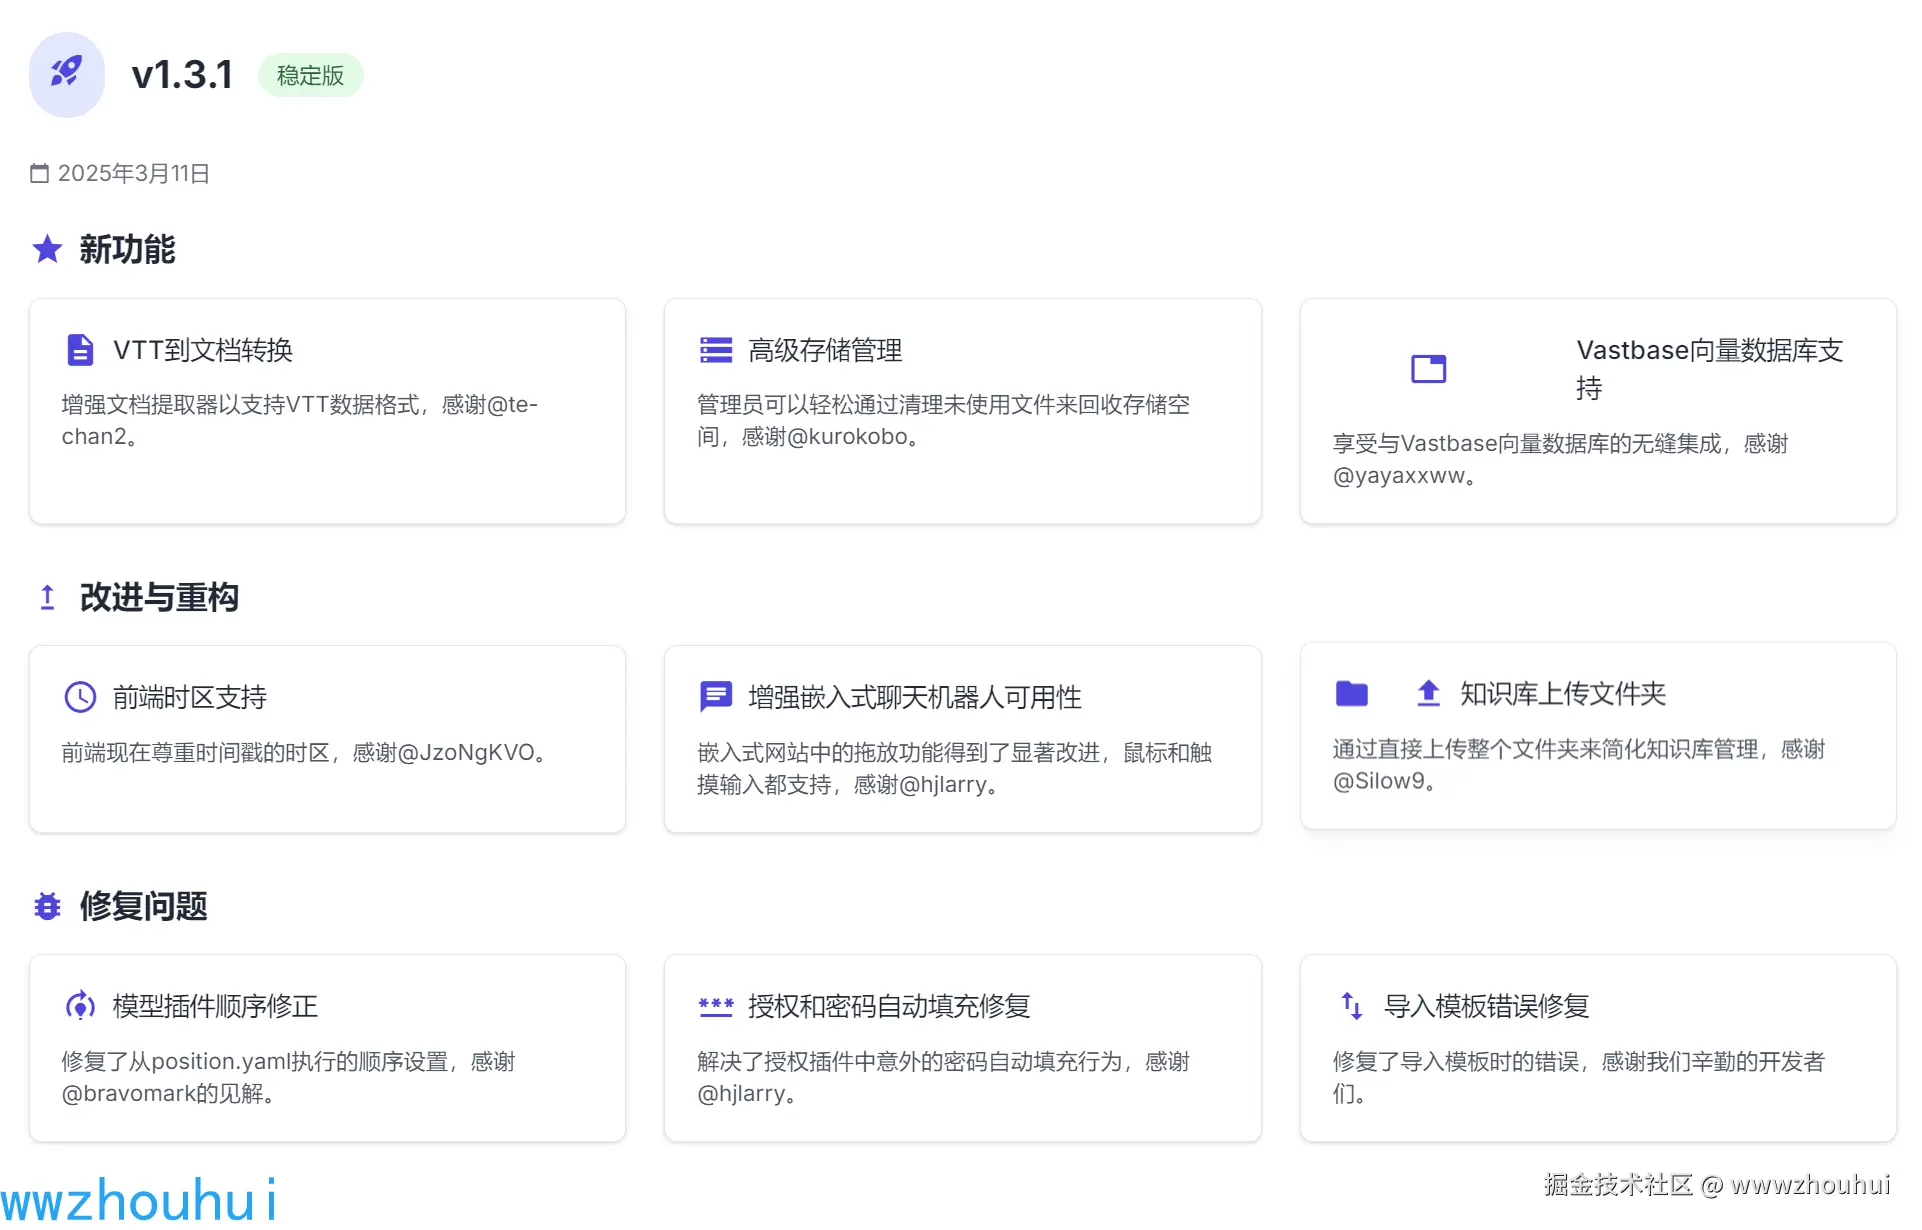Click the window icon beside Vastbase向量数据库支持
1922x1230 pixels.
coord(1428,369)
